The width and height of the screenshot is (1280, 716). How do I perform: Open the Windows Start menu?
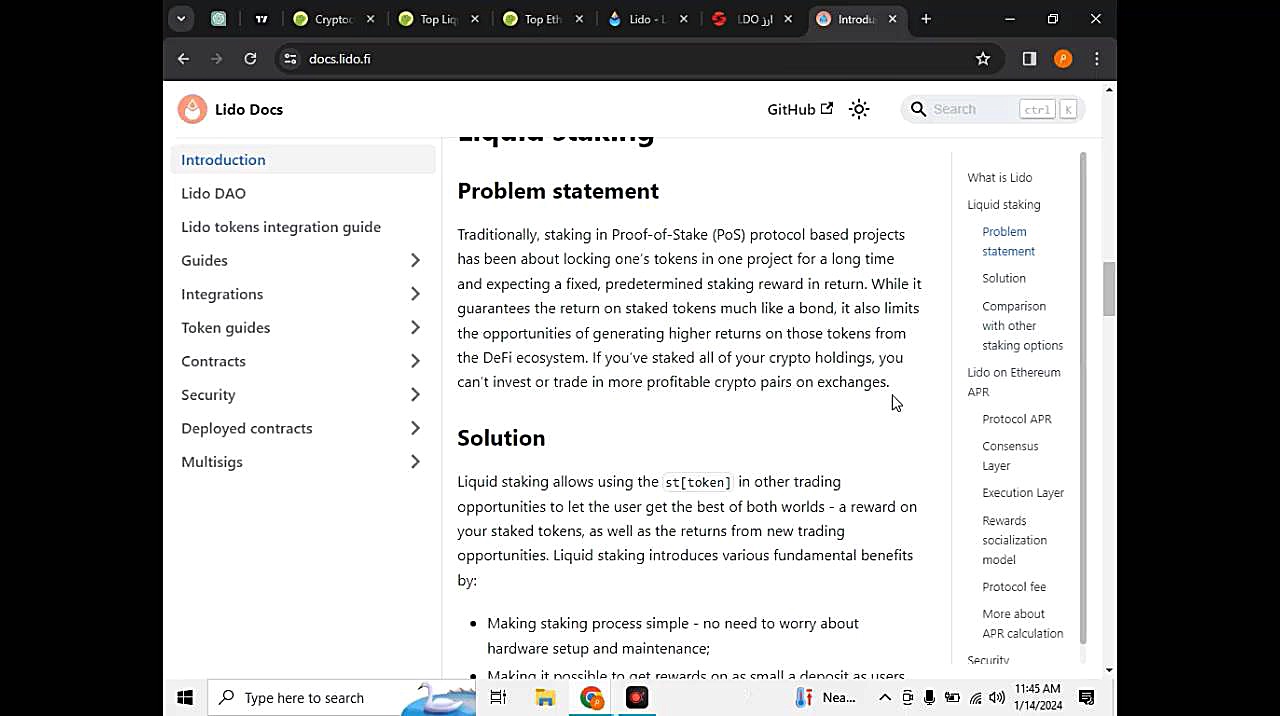click(185, 698)
